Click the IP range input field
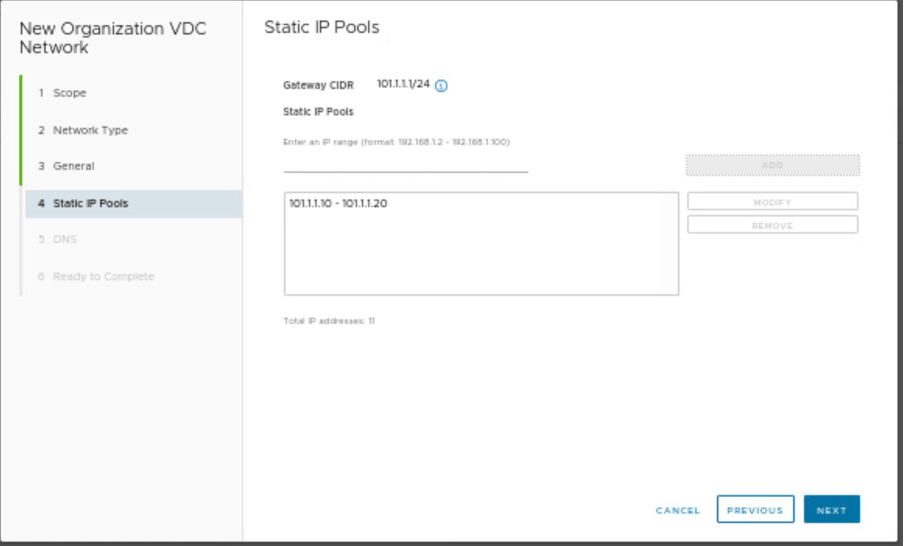 (x=406, y=163)
